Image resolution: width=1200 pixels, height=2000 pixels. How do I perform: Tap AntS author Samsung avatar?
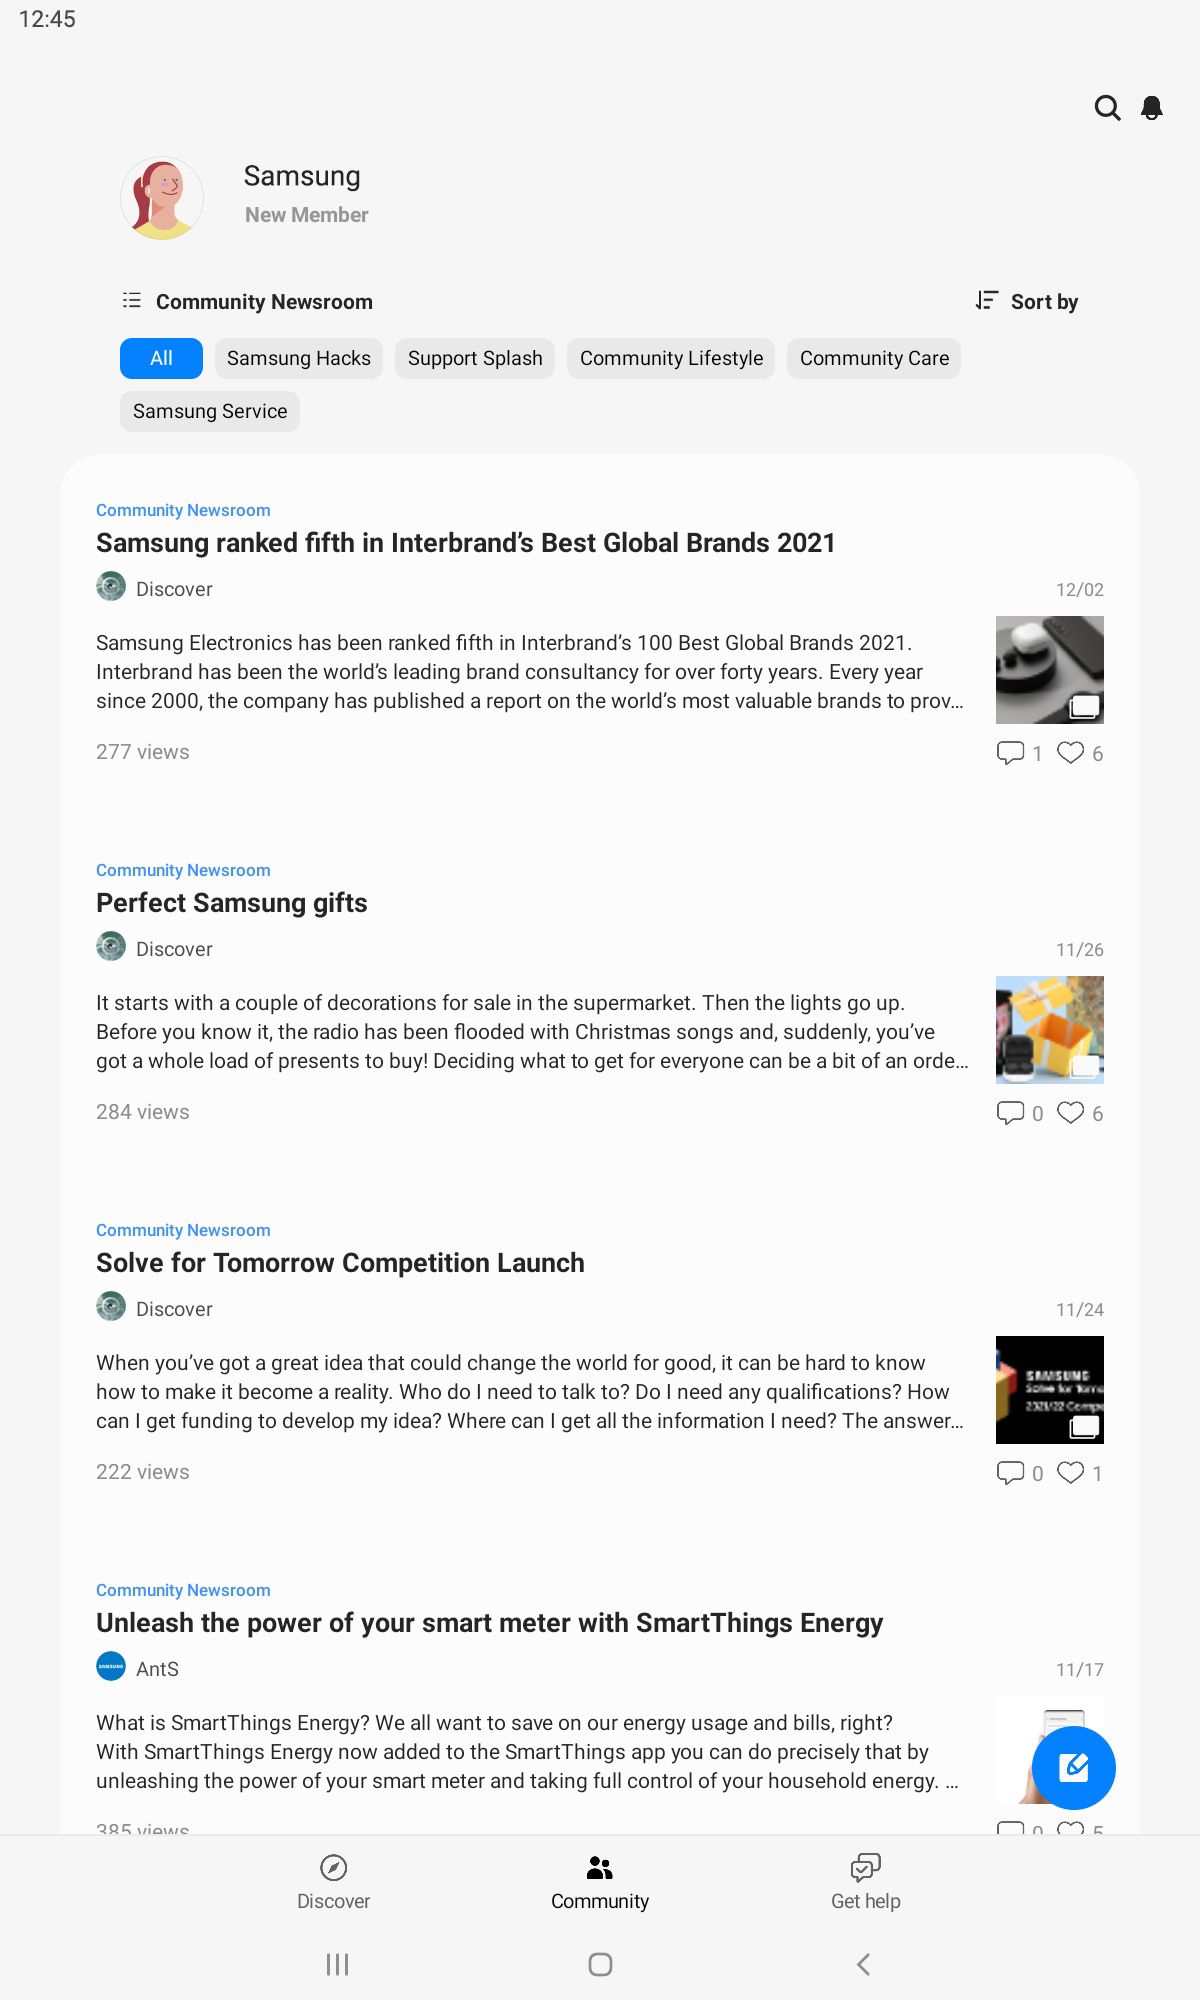click(111, 1666)
